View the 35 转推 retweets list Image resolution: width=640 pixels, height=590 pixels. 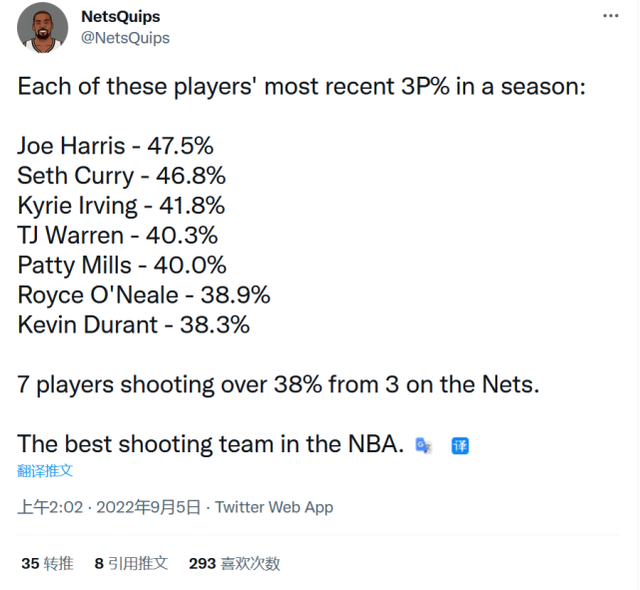[47, 563]
